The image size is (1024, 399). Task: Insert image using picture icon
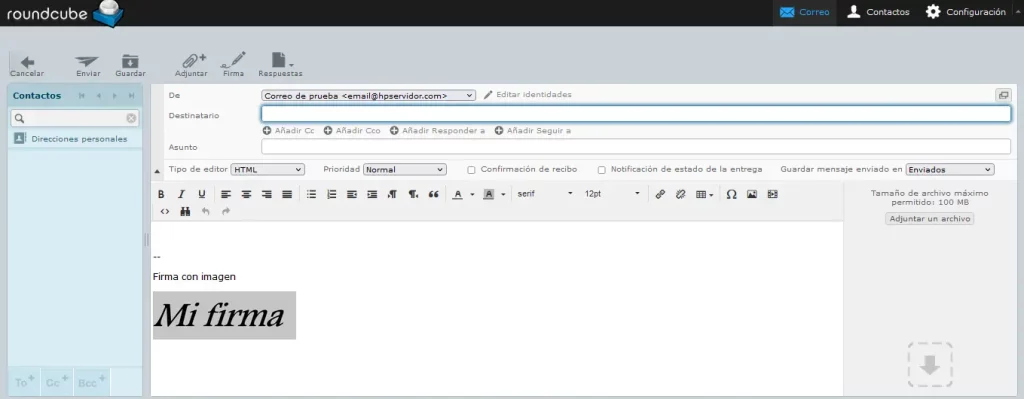[x=752, y=194]
